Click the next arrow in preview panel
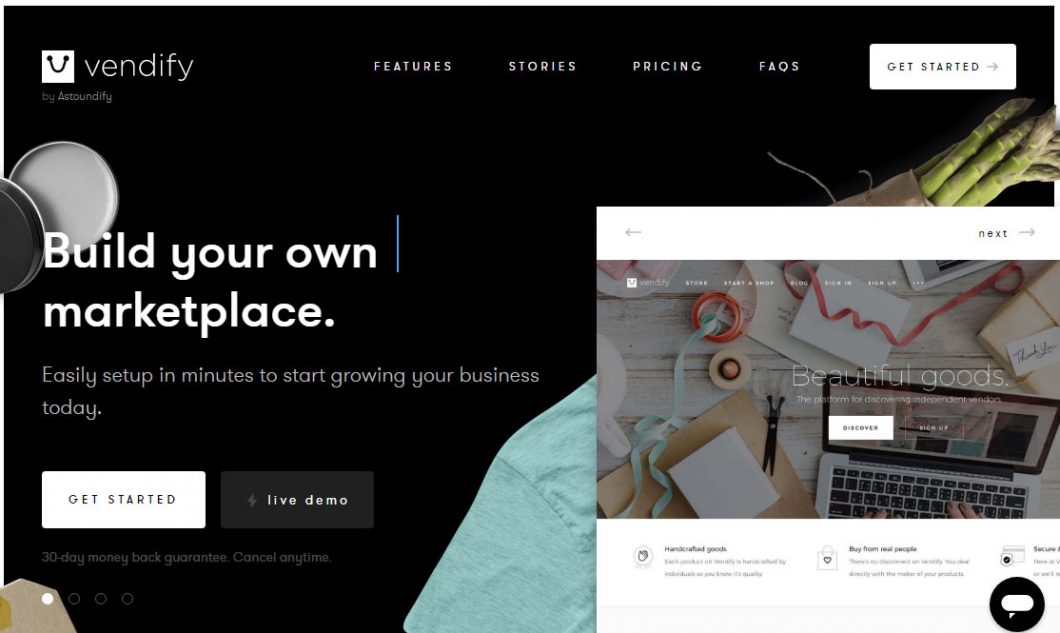1060x633 pixels. tap(1027, 232)
